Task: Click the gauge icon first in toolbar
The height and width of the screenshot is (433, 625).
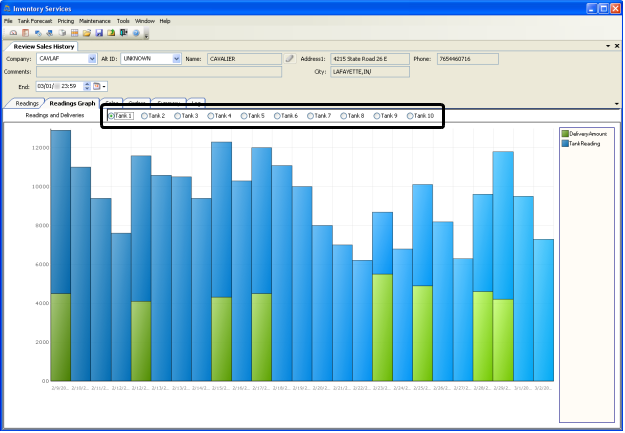Action: (11, 33)
